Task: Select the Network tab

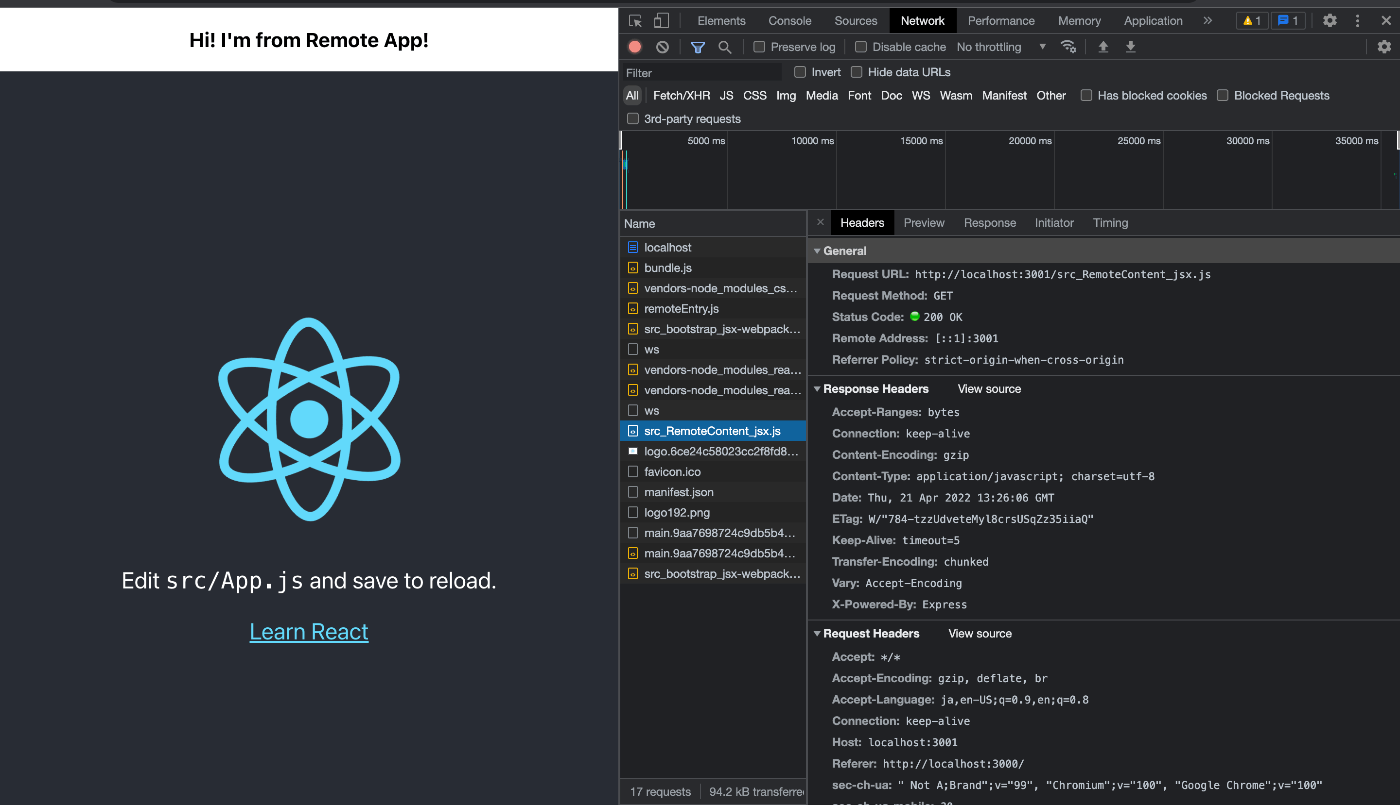Action: pos(923,21)
